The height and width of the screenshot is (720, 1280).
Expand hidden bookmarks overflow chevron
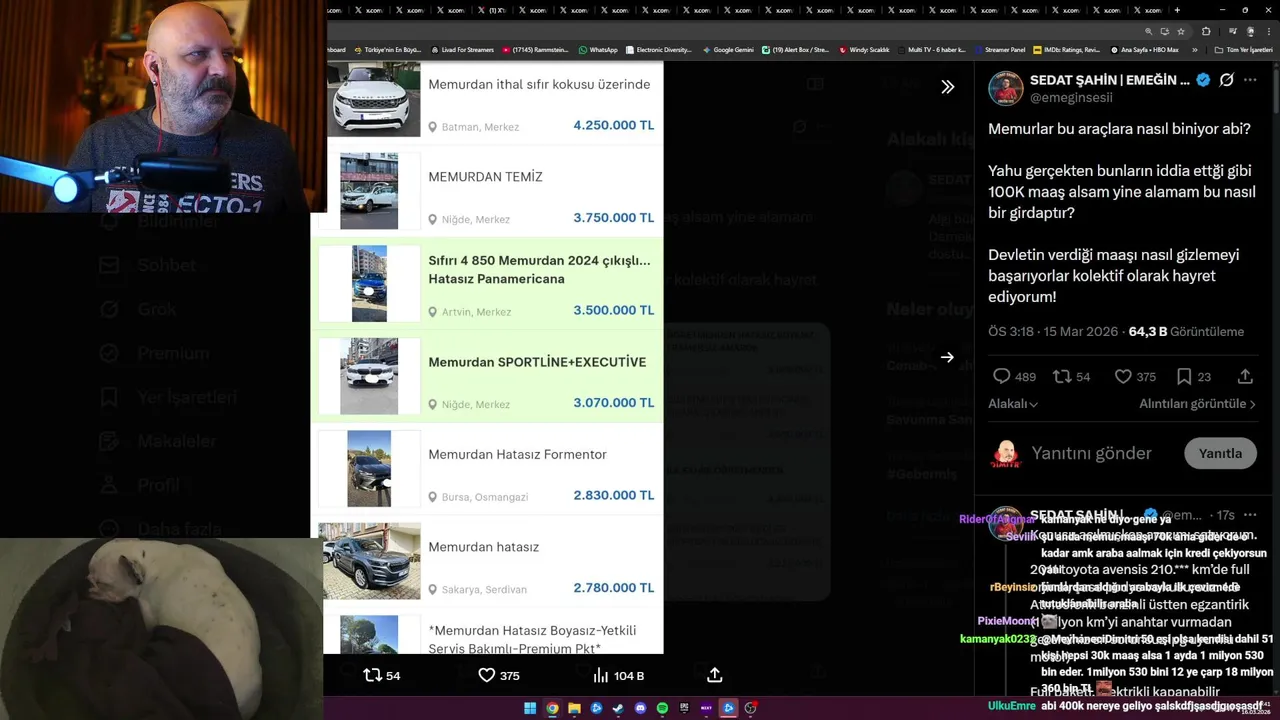[x=1196, y=50]
